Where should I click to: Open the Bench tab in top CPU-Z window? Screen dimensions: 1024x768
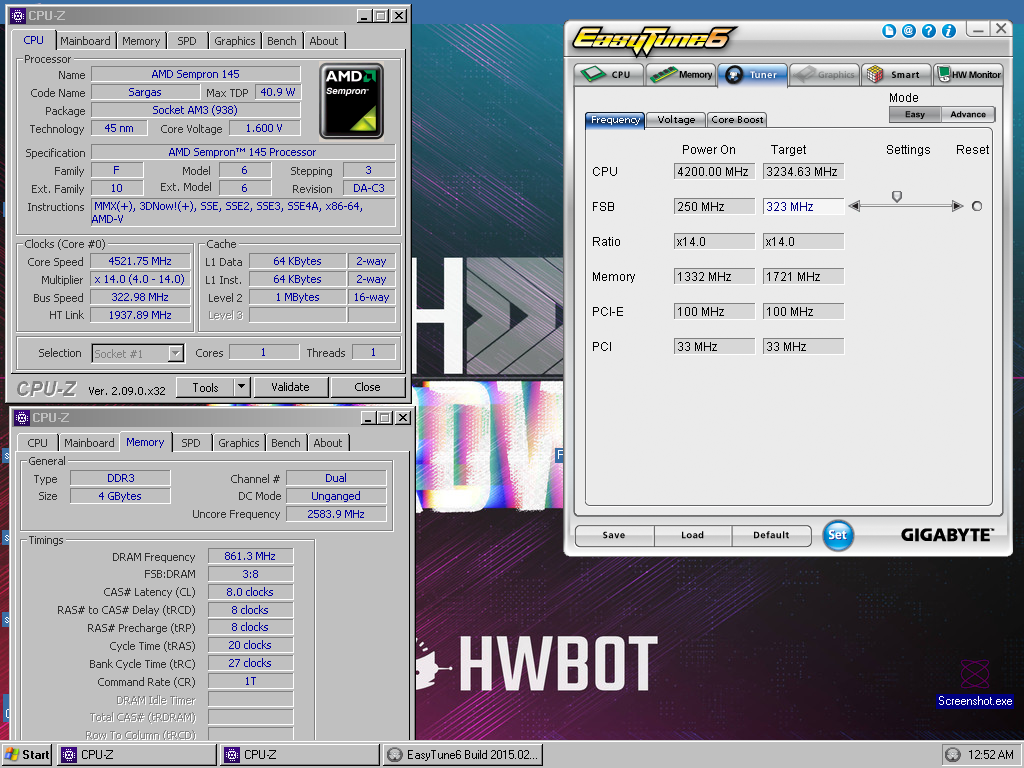coord(282,40)
